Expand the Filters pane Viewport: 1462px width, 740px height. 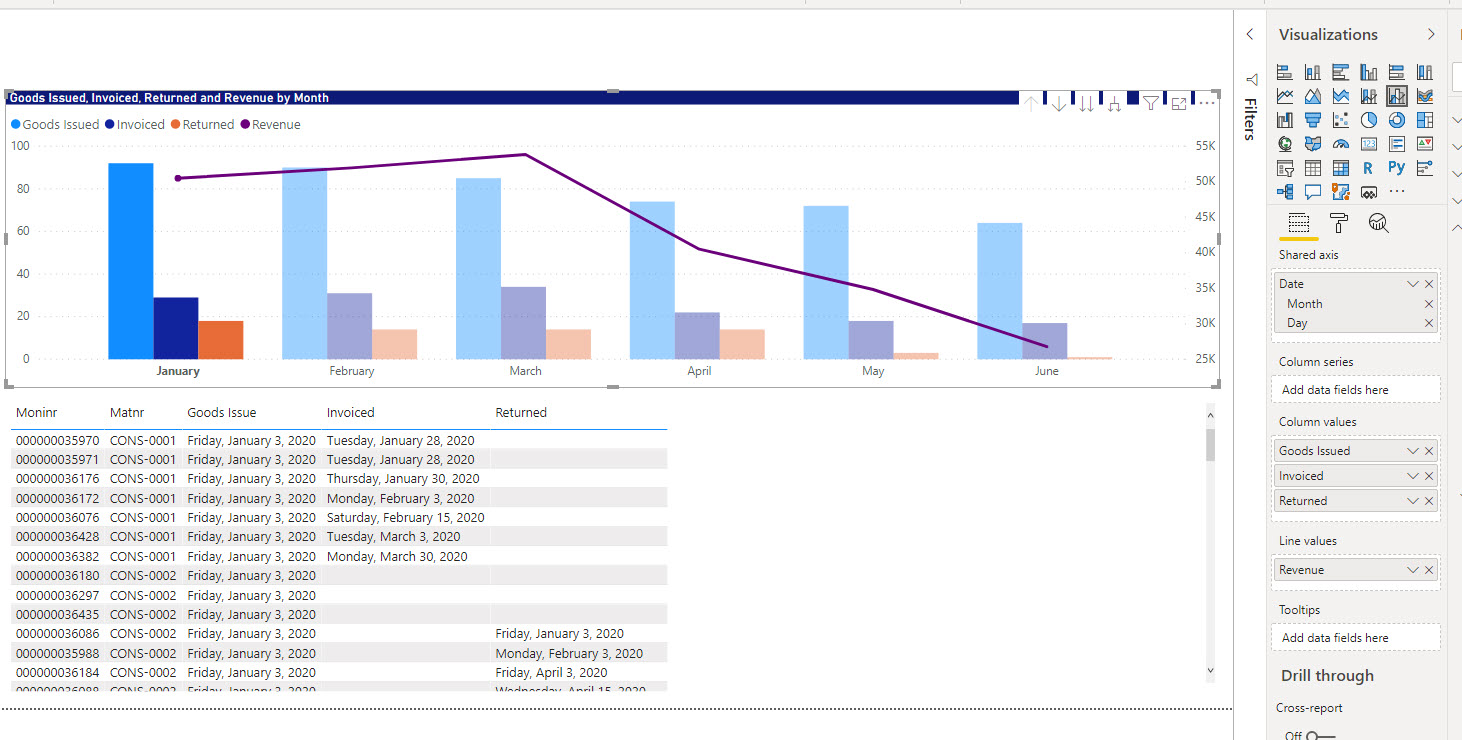pyautogui.click(x=1249, y=34)
